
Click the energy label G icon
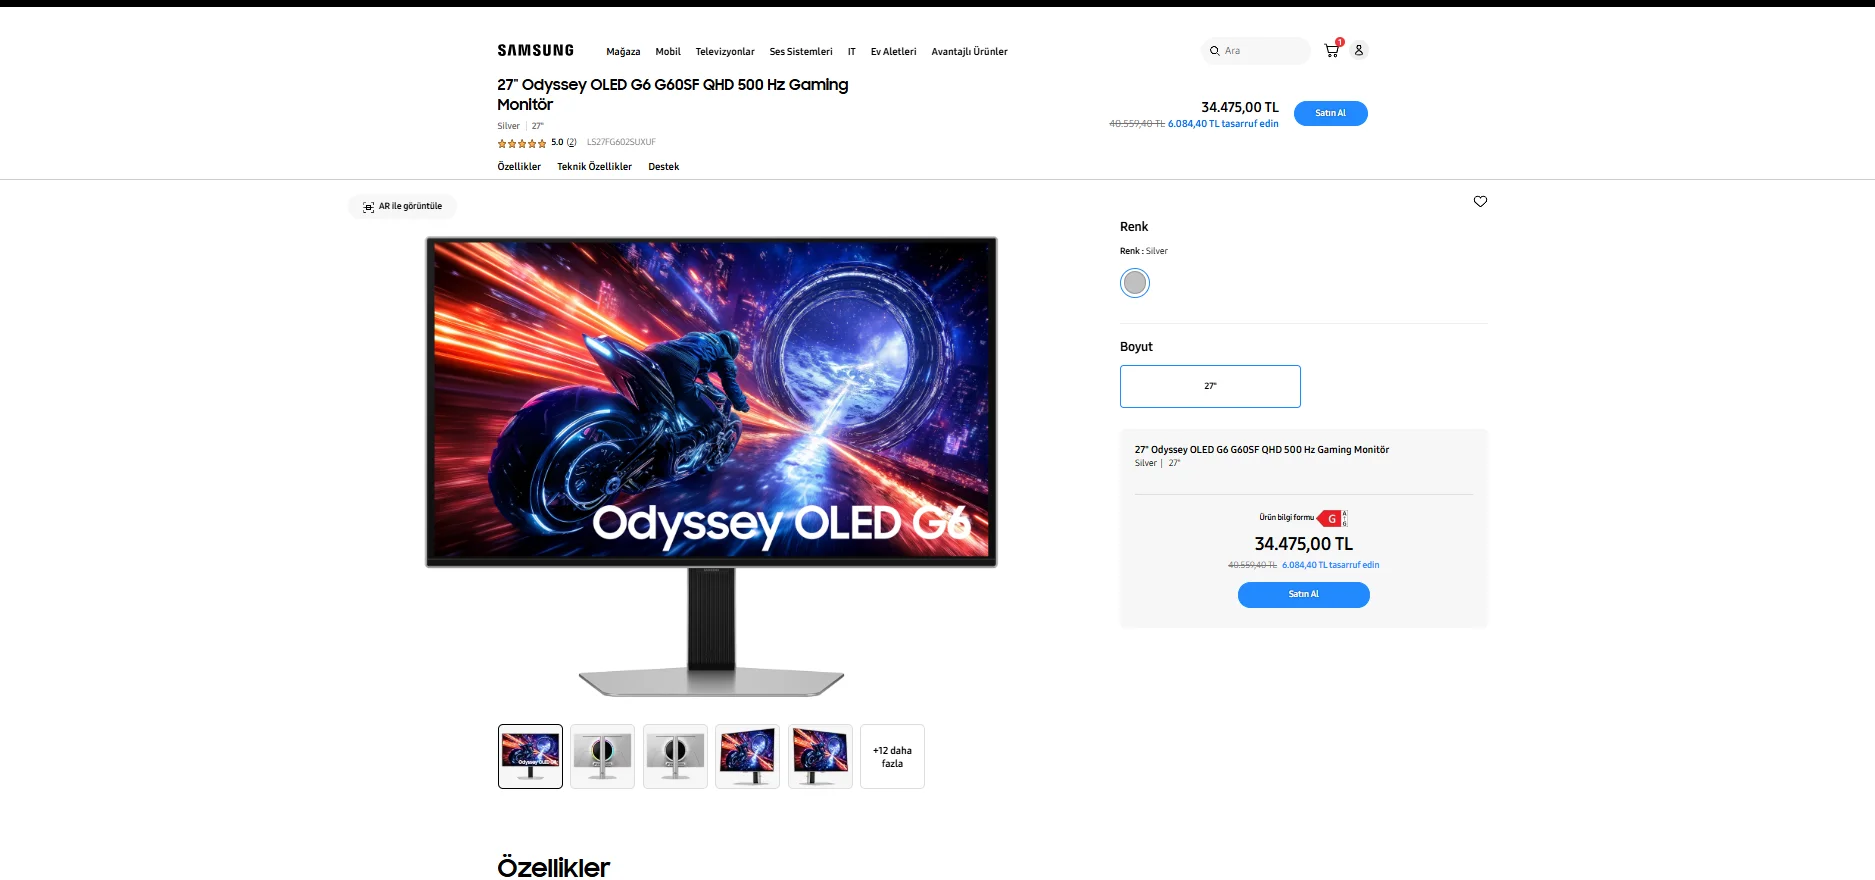click(1332, 518)
